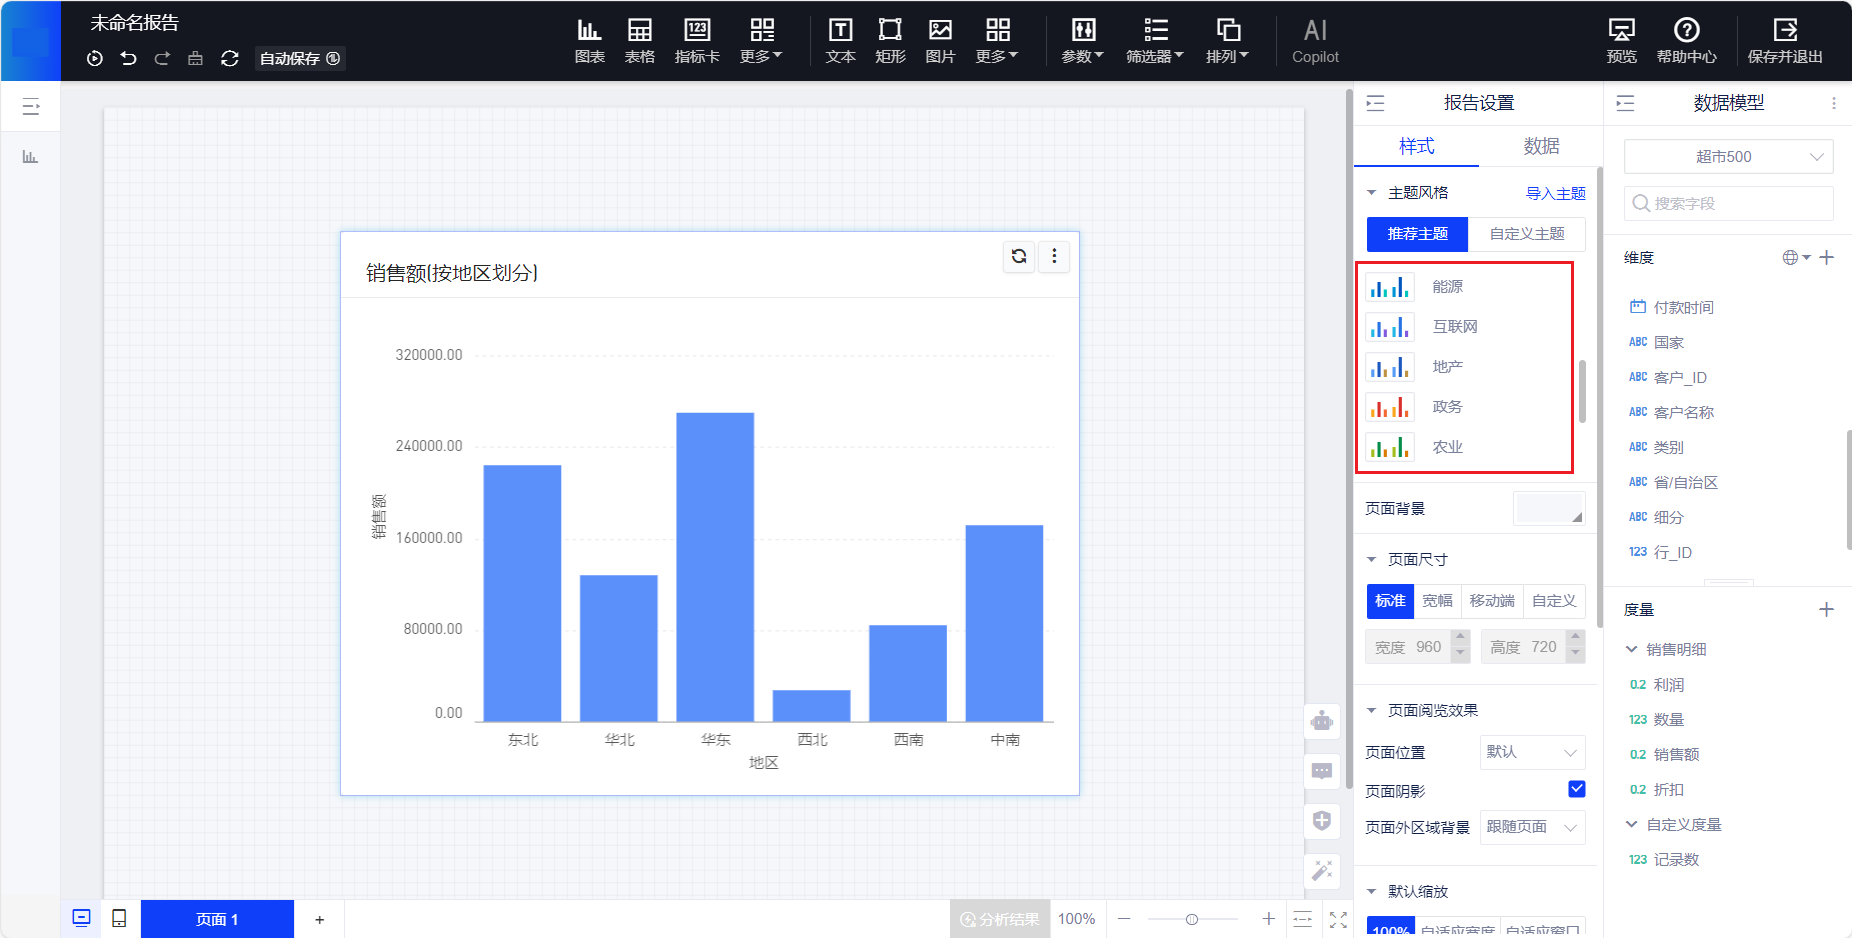The image size is (1852, 938).
Task: Select the 宽幅 page size option
Action: (1437, 601)
